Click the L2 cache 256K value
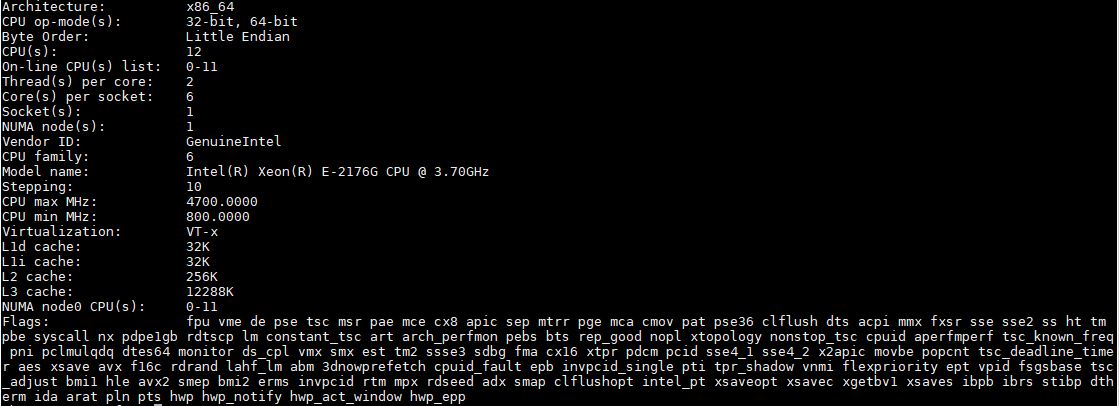 tap(201, 277)
